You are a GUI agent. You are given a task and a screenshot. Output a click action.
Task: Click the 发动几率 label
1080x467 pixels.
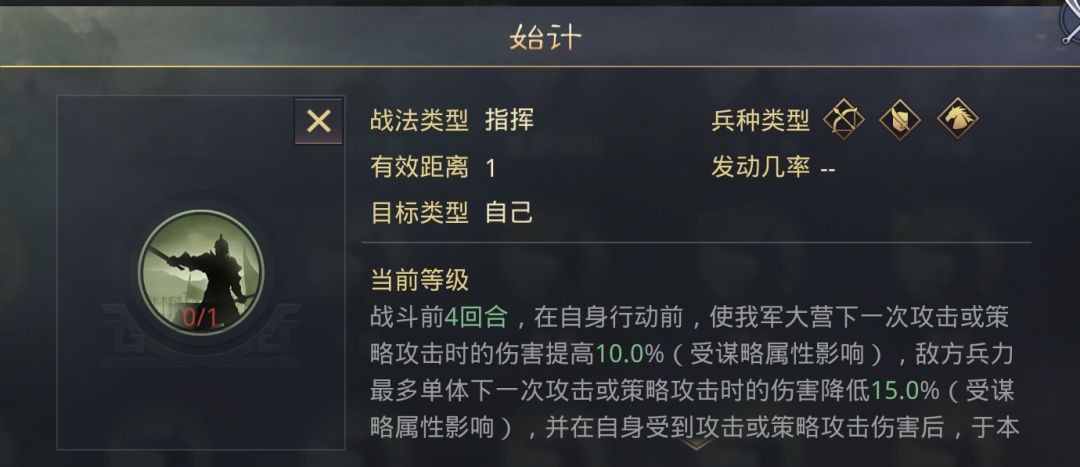pos(760,167)
